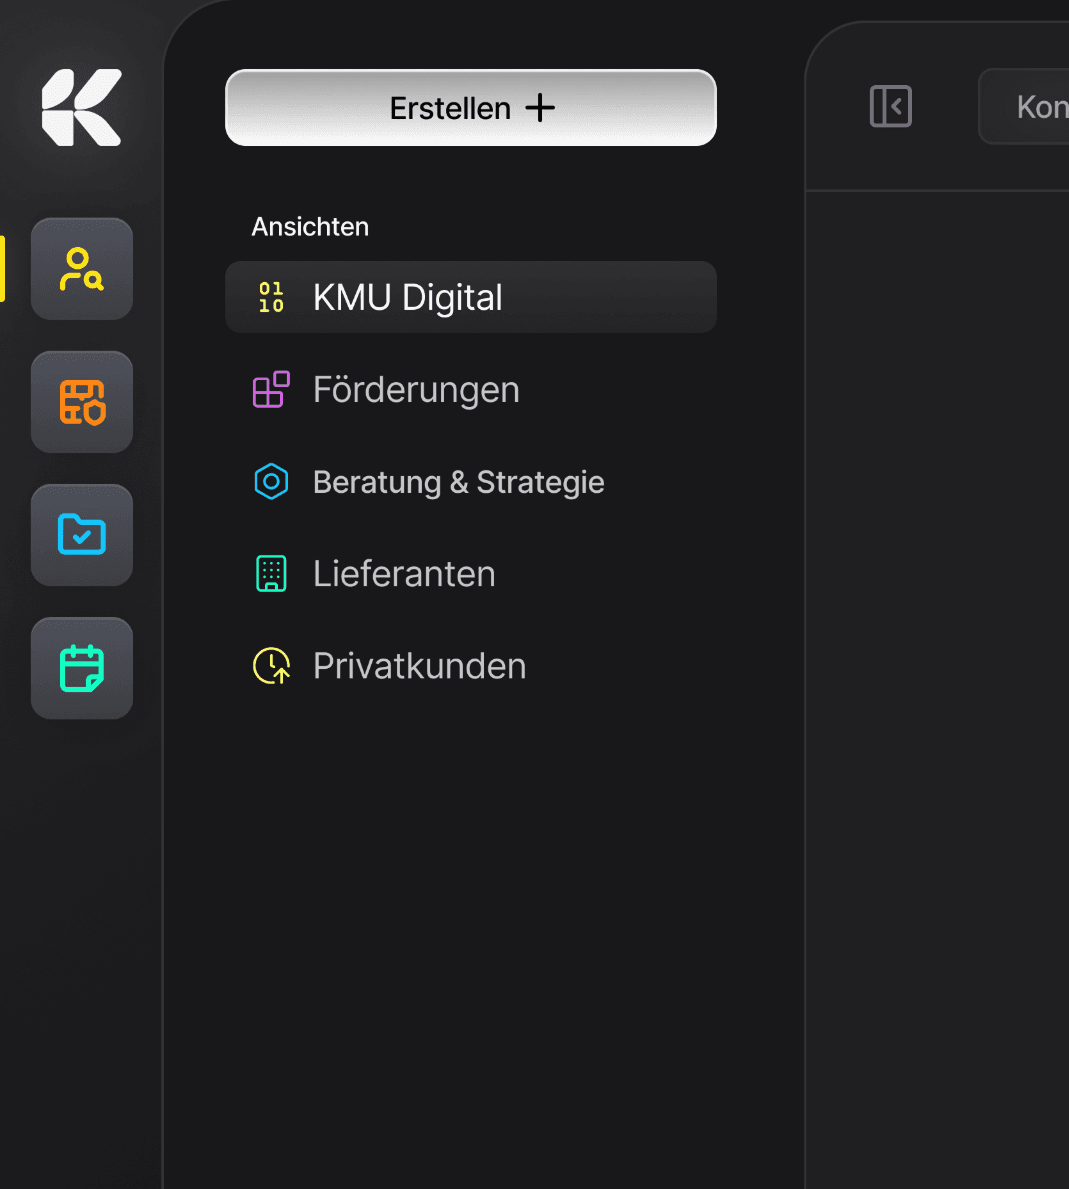The image size is (1069, 1189).
Task: Click the plus icon in Erstellen
Action: [x=540, y=108]
